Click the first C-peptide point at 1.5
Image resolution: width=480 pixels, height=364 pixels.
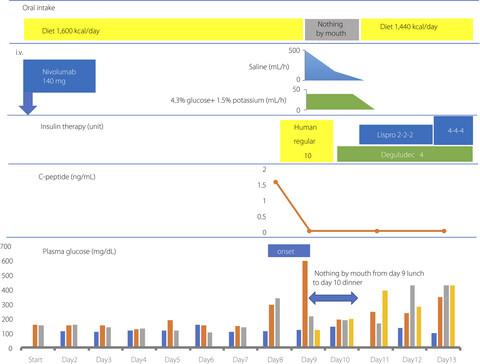(x=276, y=182)
